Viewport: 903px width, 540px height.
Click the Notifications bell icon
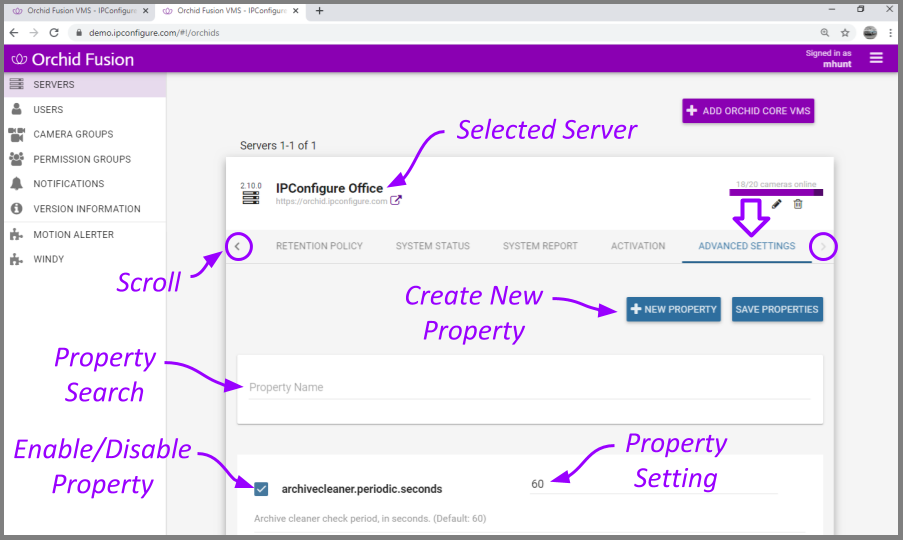coord(17,184)
